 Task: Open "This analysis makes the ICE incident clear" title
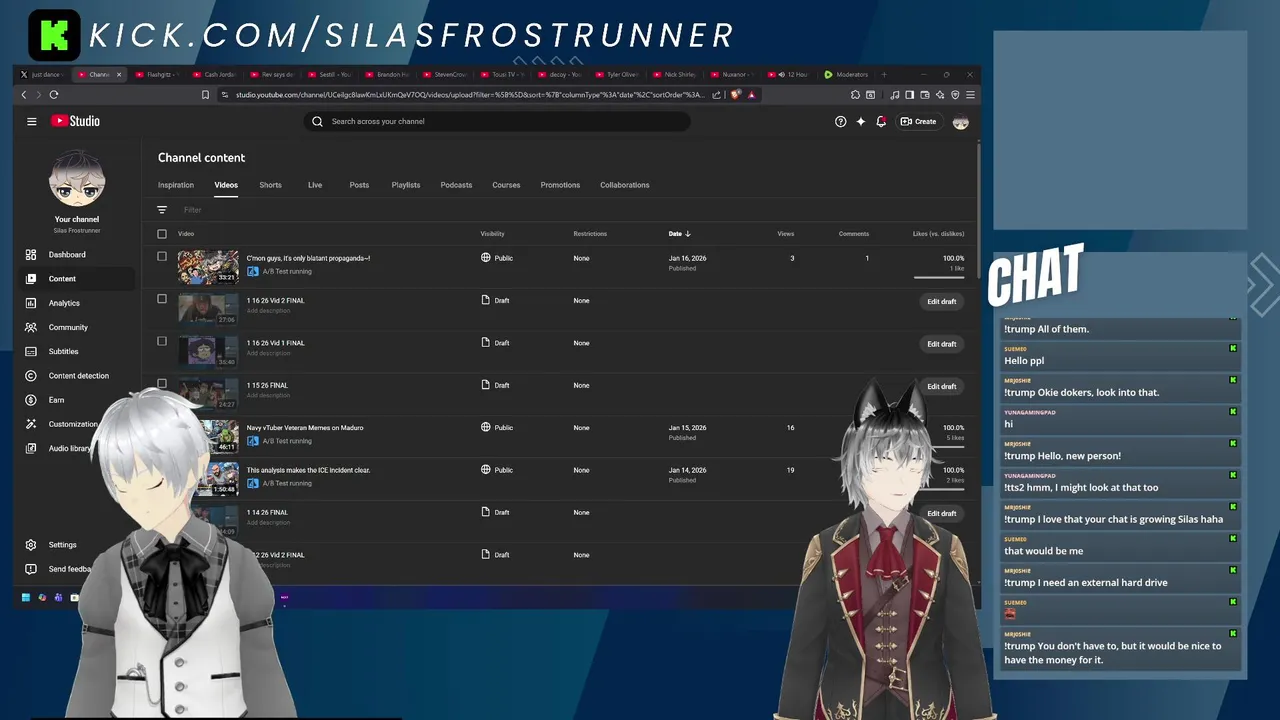point(308,470)
